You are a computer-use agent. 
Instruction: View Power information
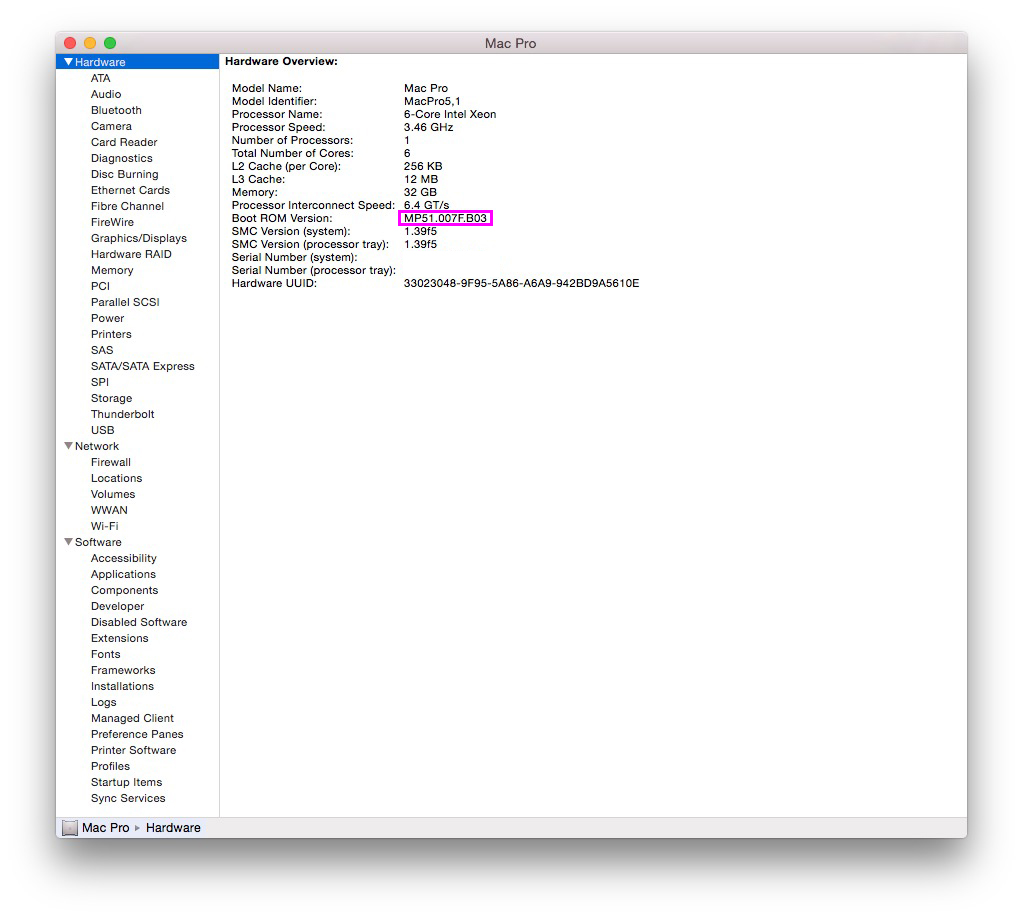click(x=107, y=318)
